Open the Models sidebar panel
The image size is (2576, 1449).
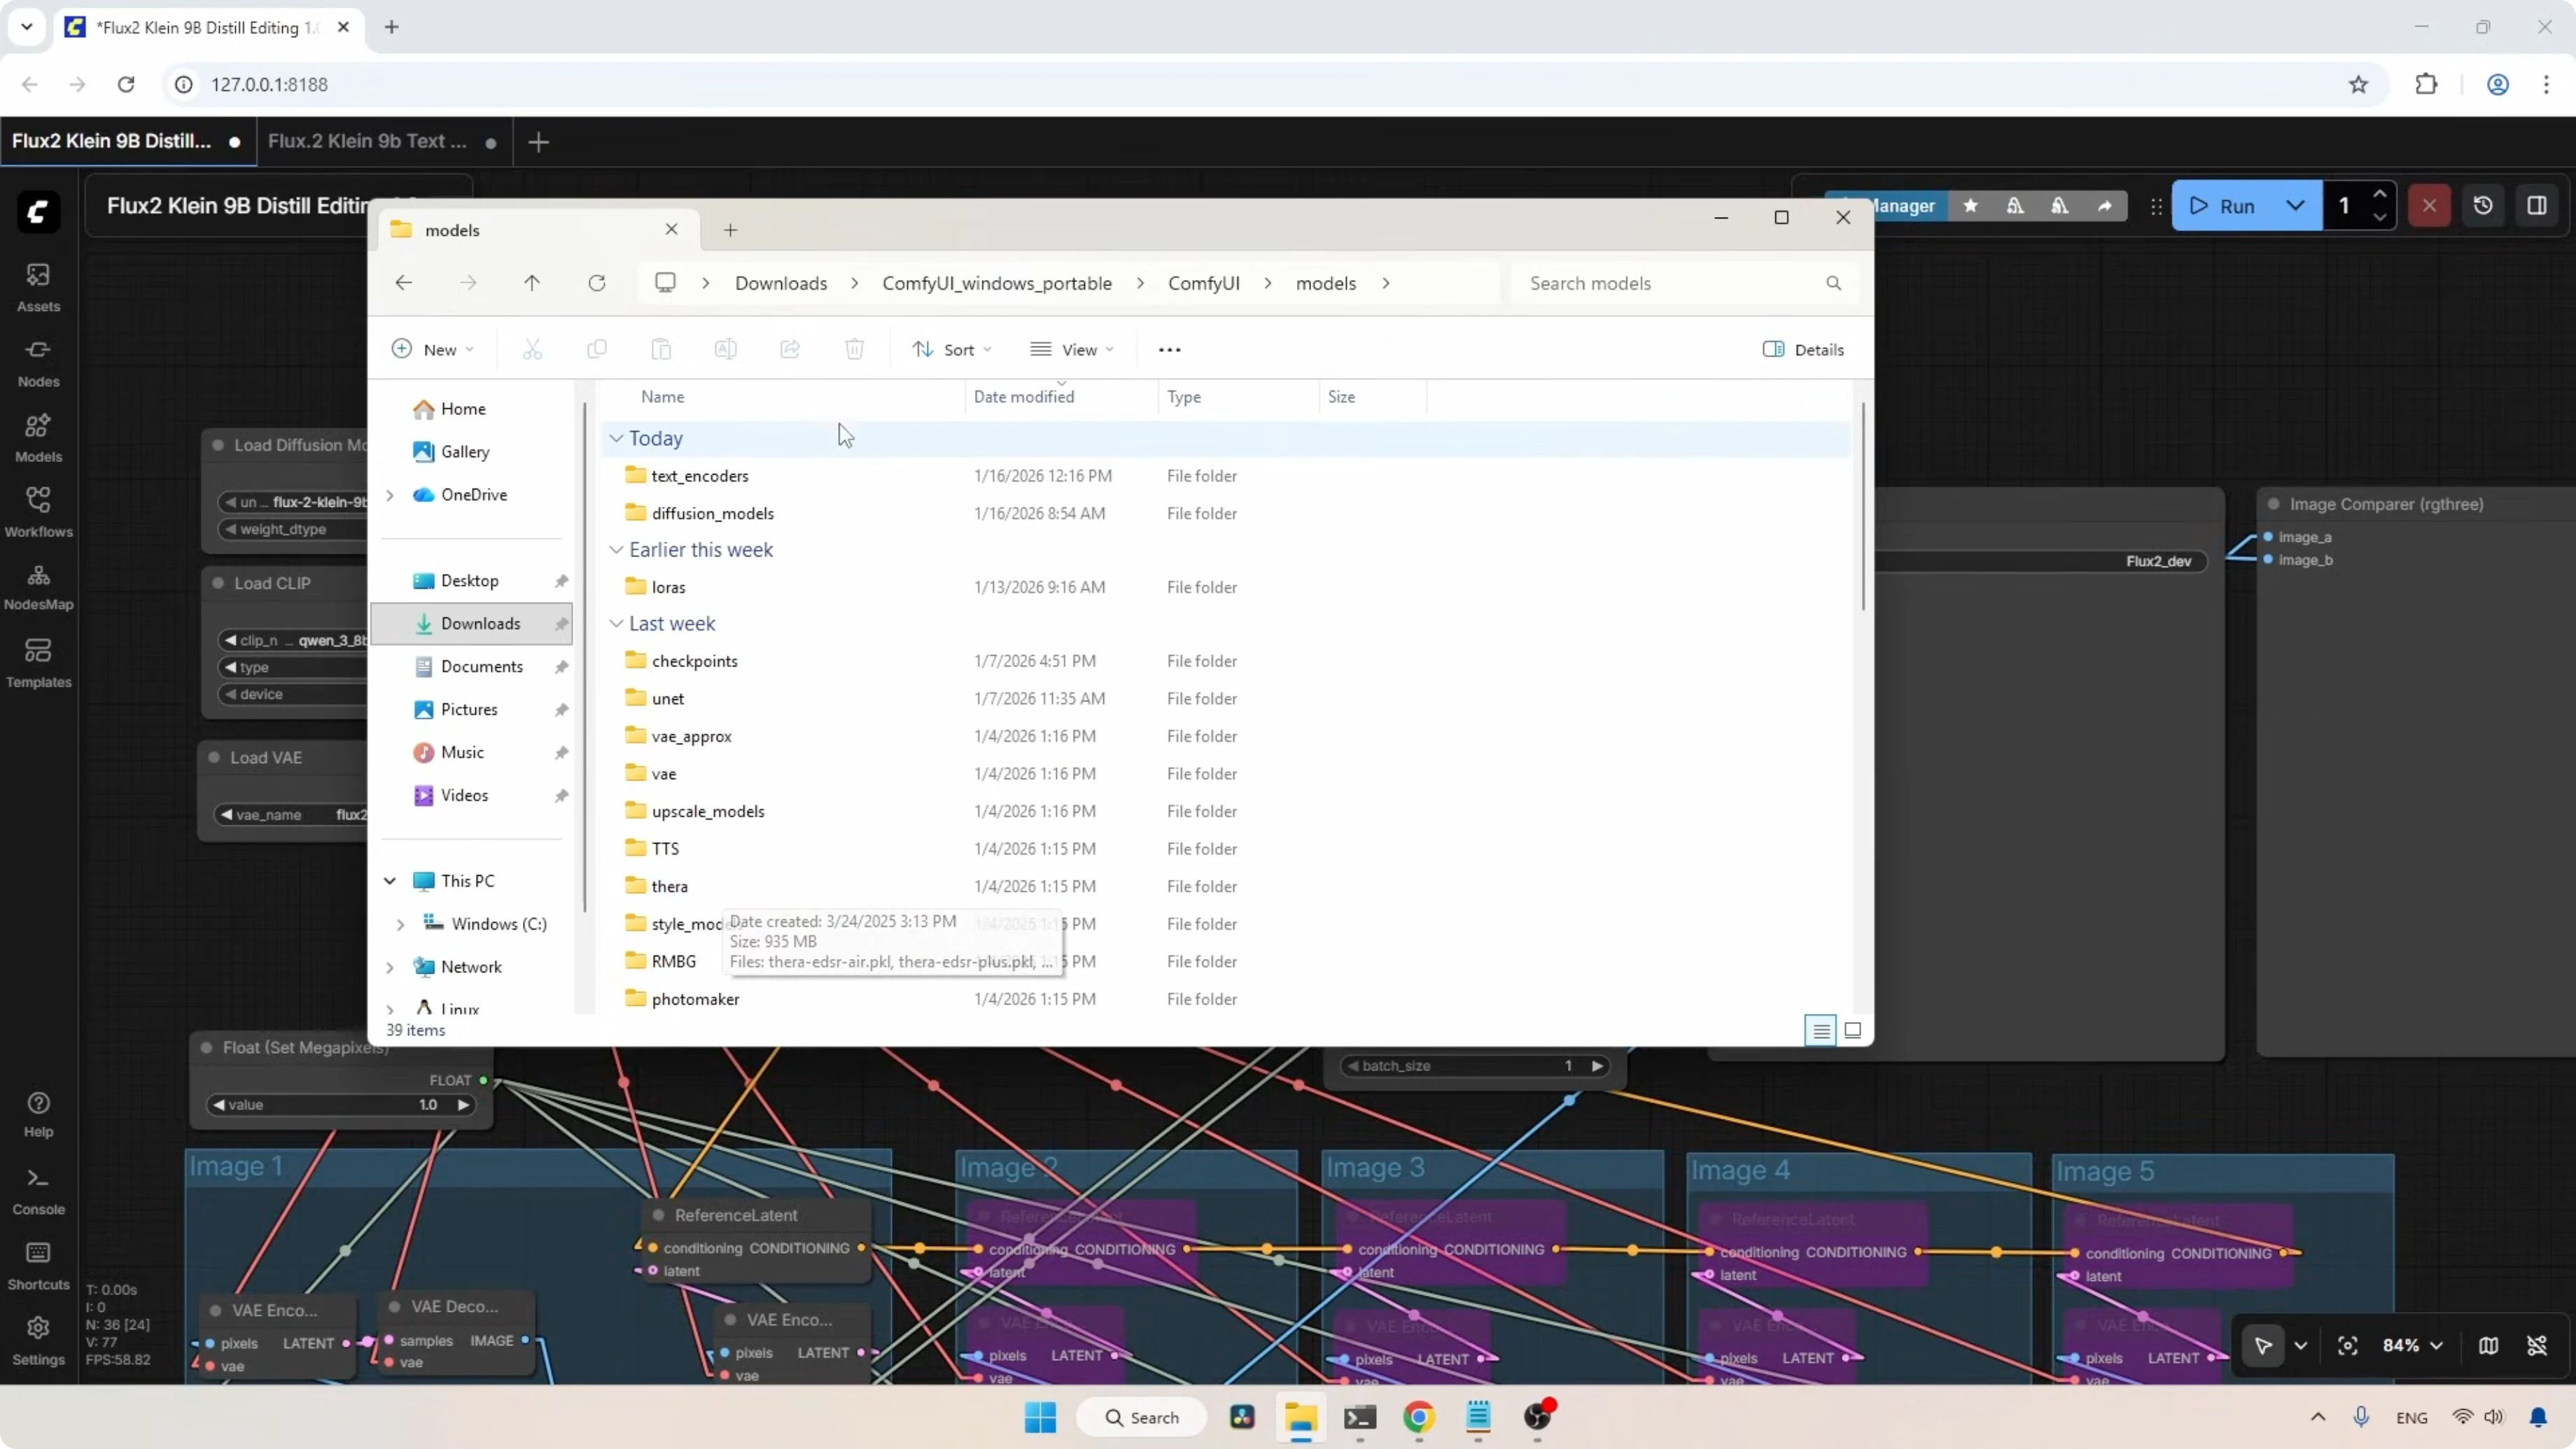(38, 437)
